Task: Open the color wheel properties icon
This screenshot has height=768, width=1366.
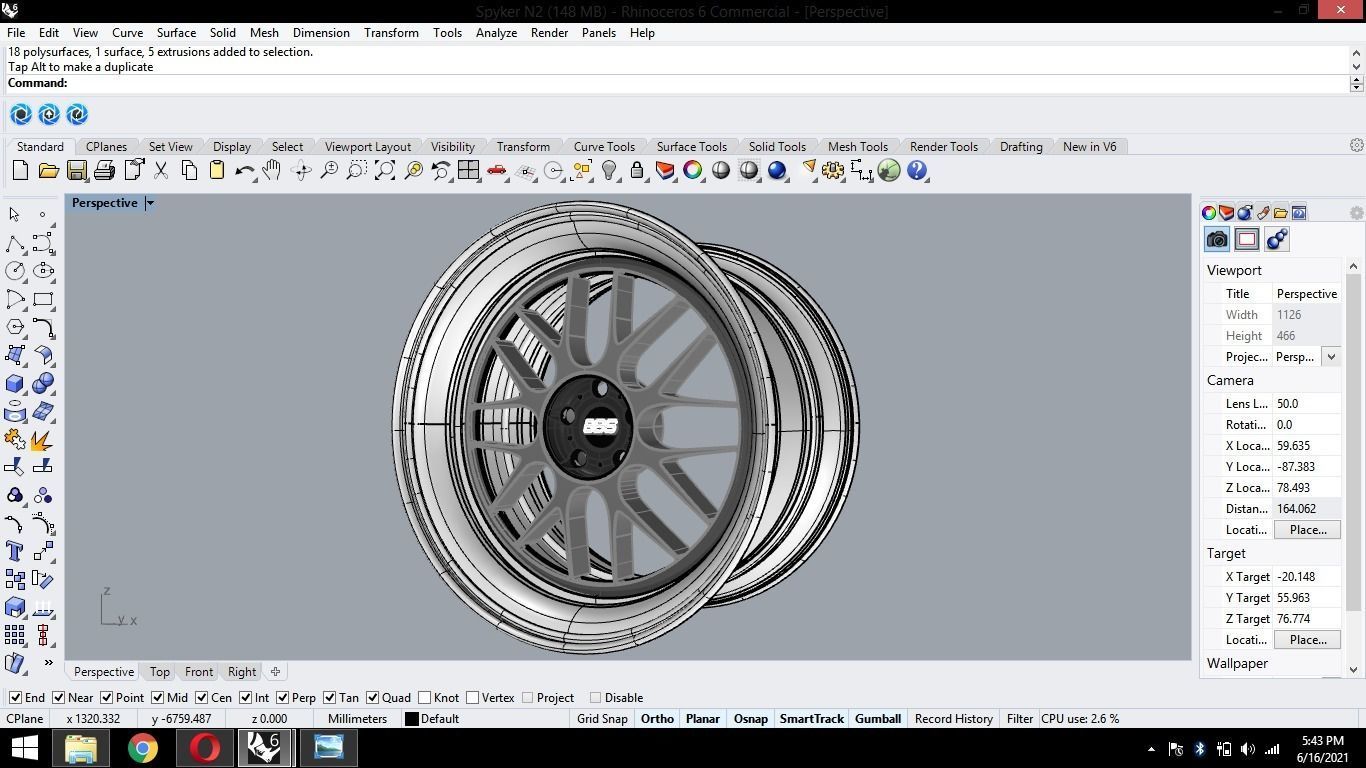Action: pos(693,171)
